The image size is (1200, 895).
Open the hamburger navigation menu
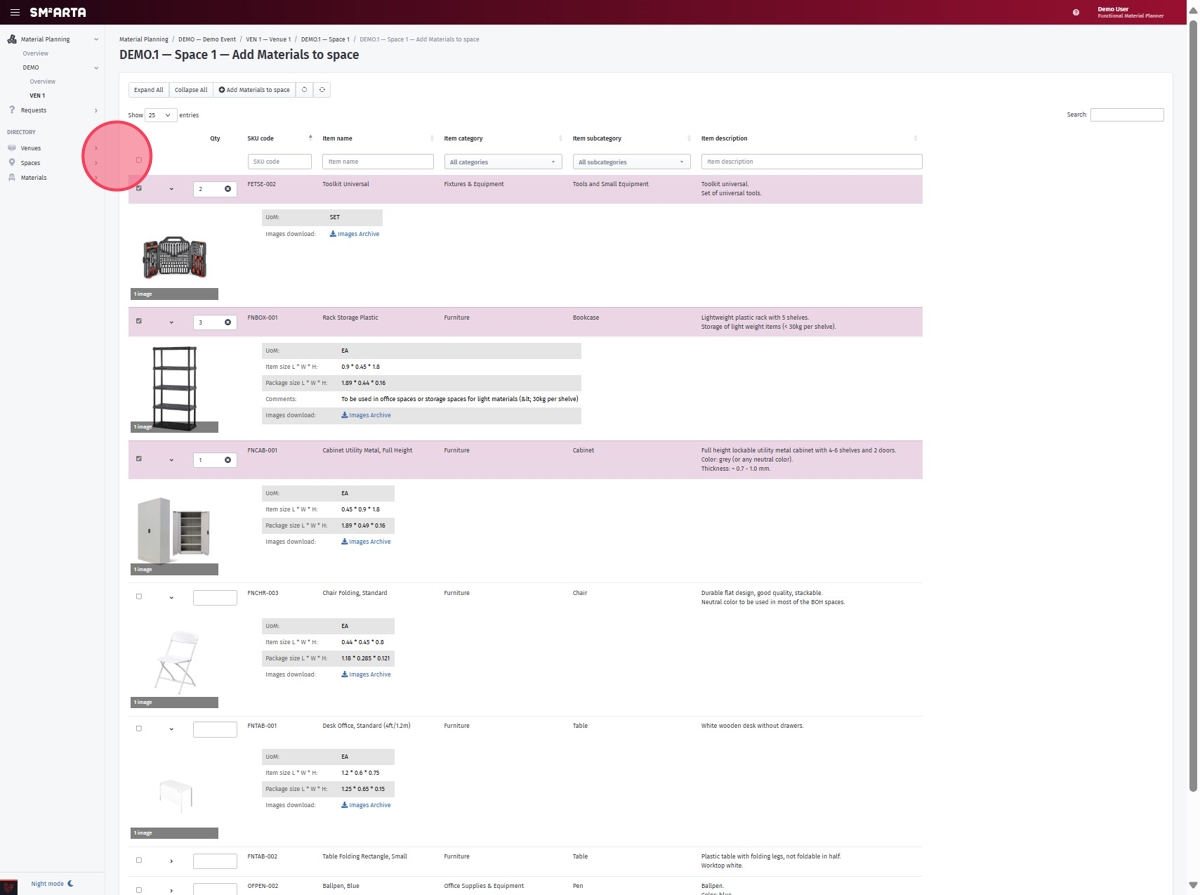[15, 12]
